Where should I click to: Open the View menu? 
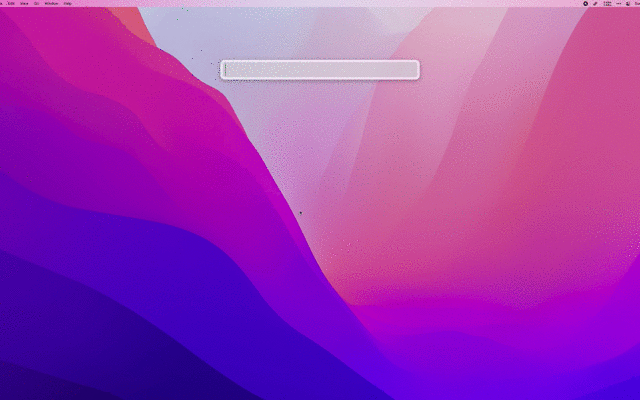click(x=23, y=3)
